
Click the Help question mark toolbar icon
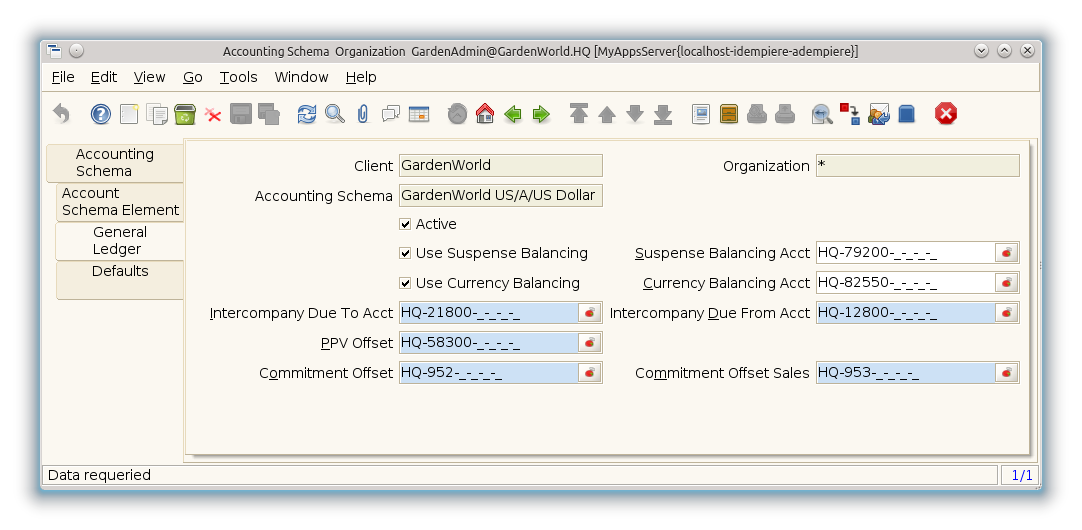tap(101, 114)
